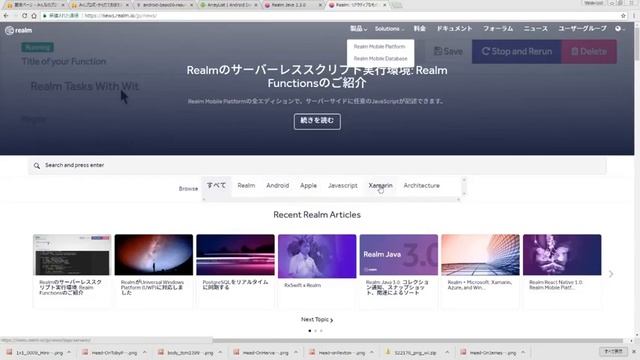This screenshot has width=640, height=360.
Task: Click the bookmark star in address bar
Action: pos(623,16)
